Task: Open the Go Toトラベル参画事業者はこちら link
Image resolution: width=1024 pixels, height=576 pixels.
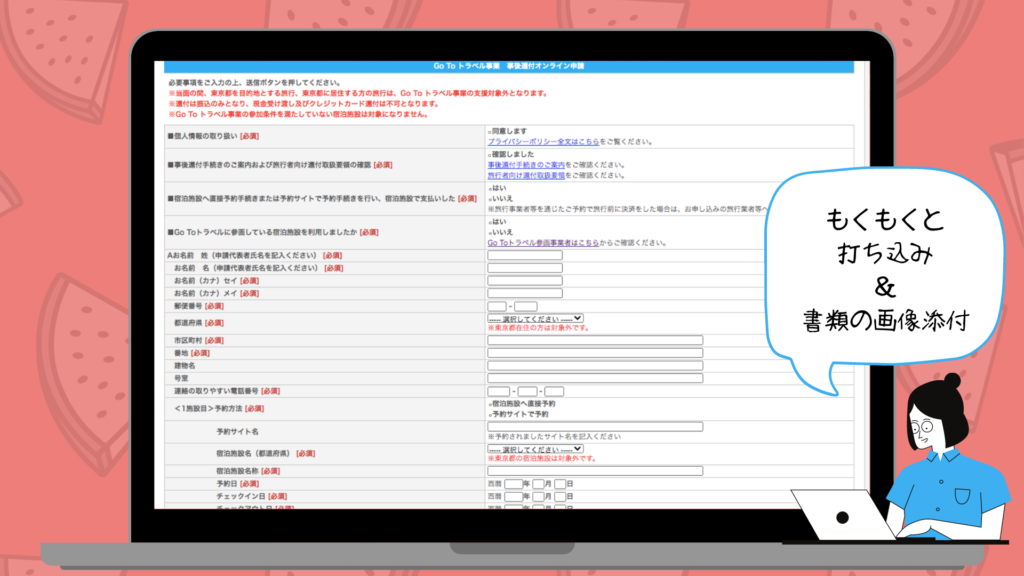Action: [x=543, y=243]
